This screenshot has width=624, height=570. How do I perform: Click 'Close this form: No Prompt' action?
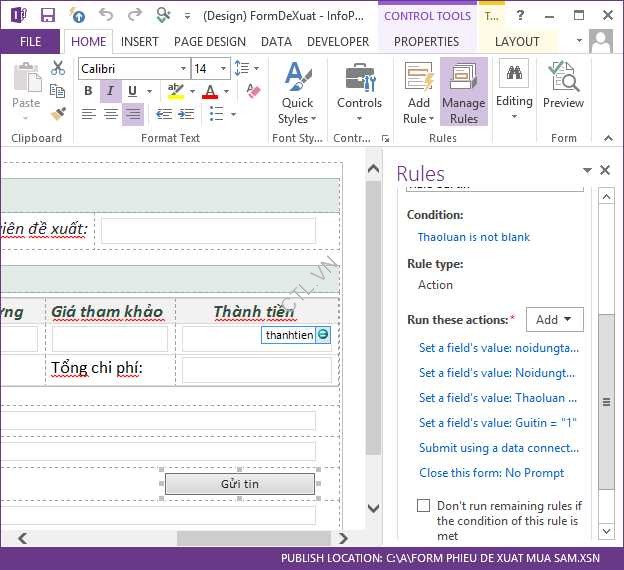click(491, 473)
